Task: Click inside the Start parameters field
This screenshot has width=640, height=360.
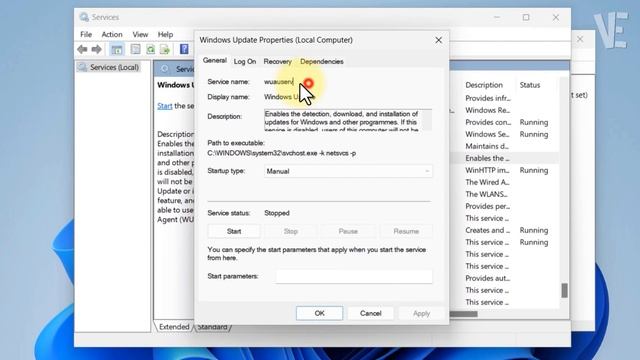Action: tap(354, 276)
